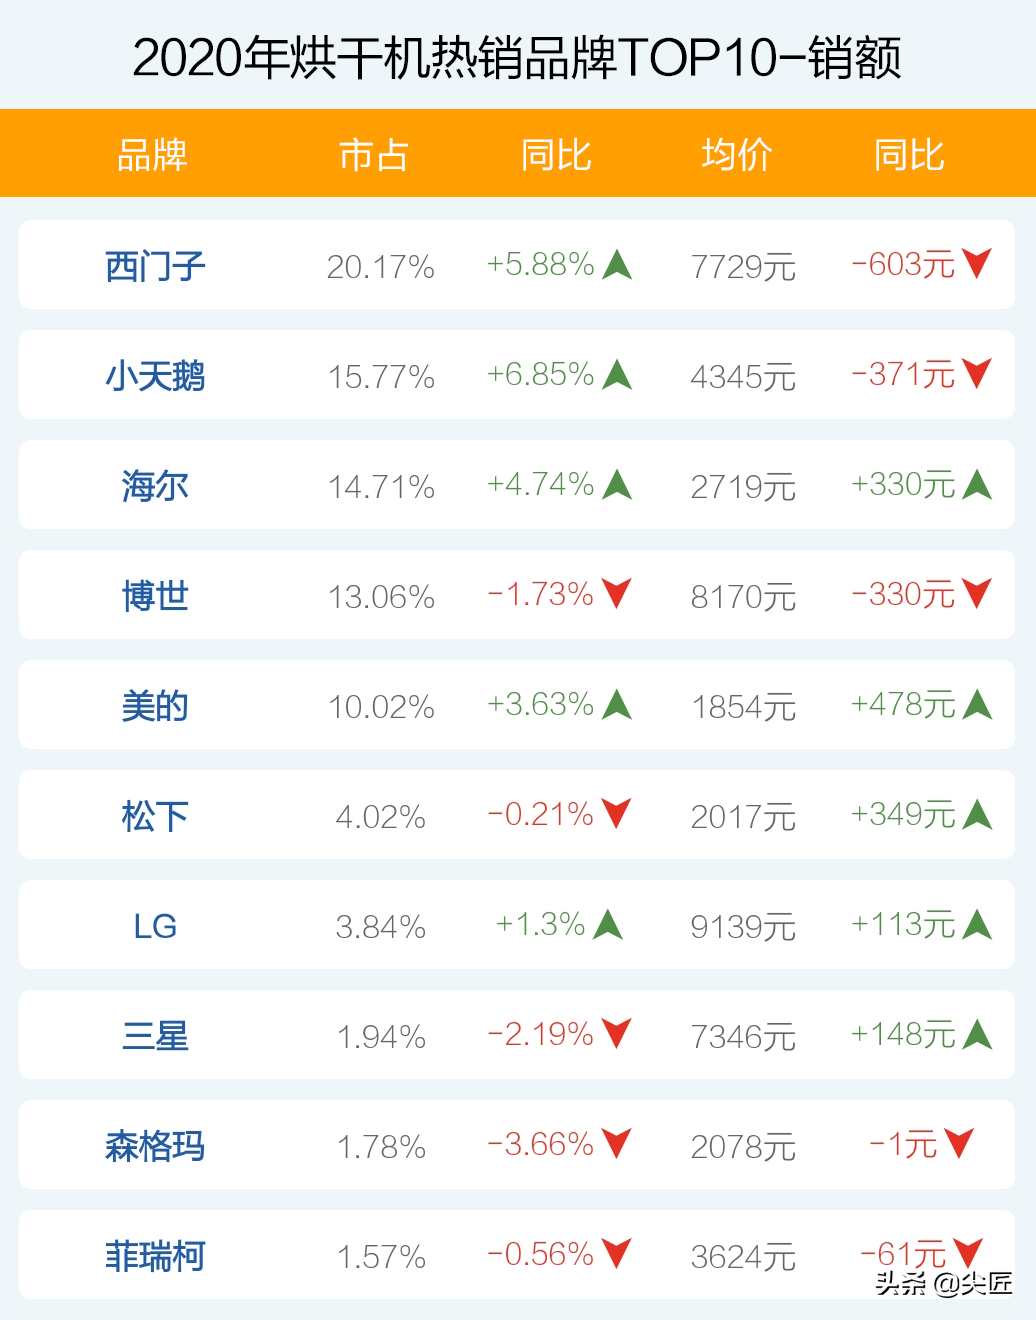This screenshot has width=1036, height=1320.
Task: Click the 9139元 average price value
Action: [x=743, y=927]
